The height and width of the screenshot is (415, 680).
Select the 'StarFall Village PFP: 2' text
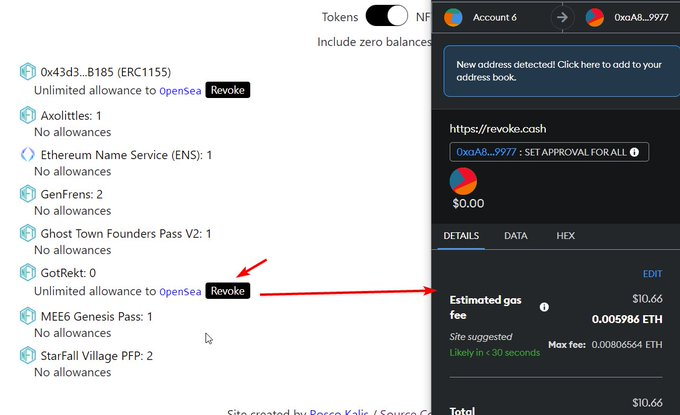pyautogui.click(x=96, y=356)
